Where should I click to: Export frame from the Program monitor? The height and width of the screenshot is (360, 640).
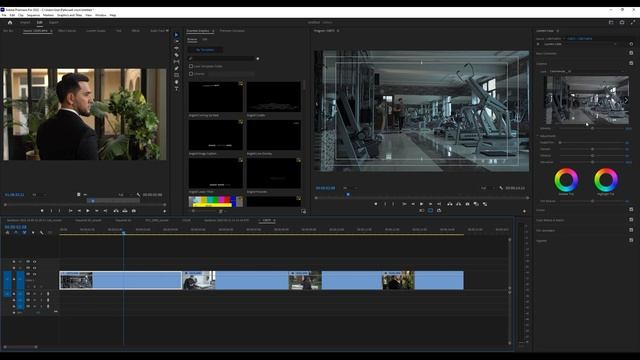tap(467, 204)
